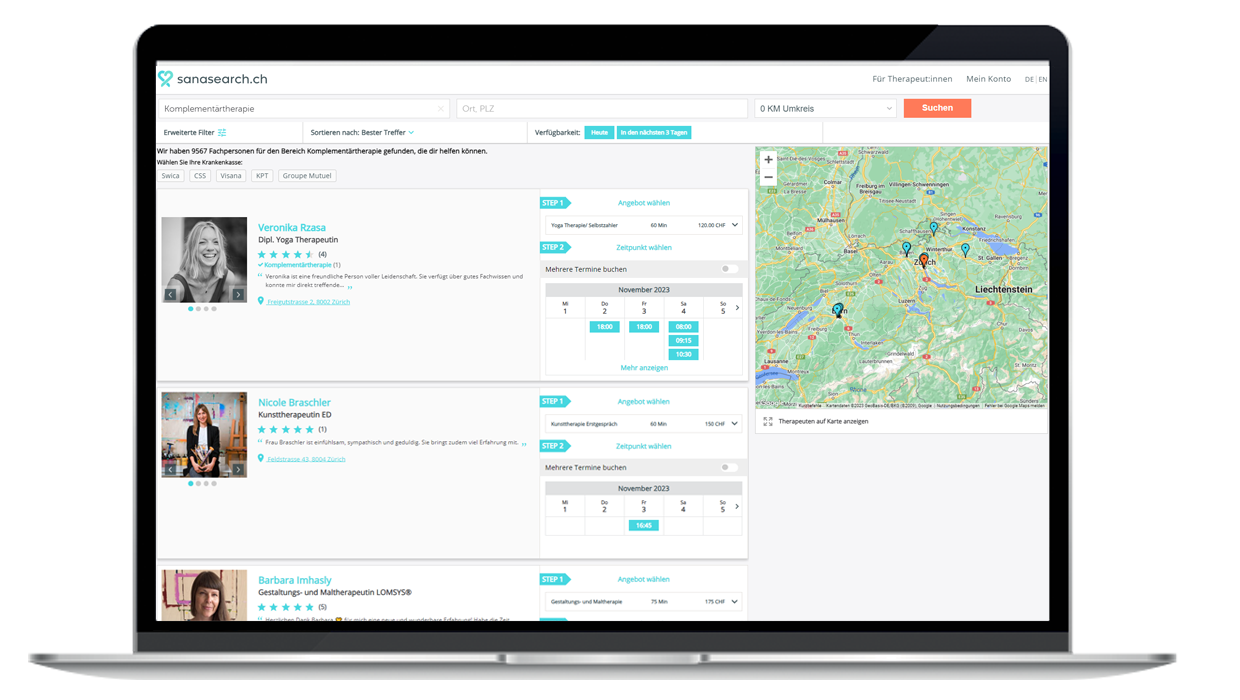Click the sanasearch.ch heart logo
The image size is (1240, 700).
(x=165, y=79)
